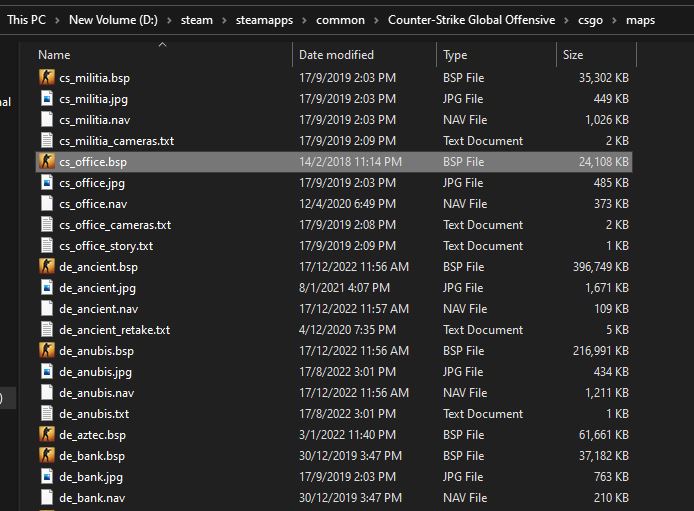The width and height of the screenshot is (694, 511).
Task: Open dropdown arrow after New Volume (D:)
Action: click(x=169, y=20)
